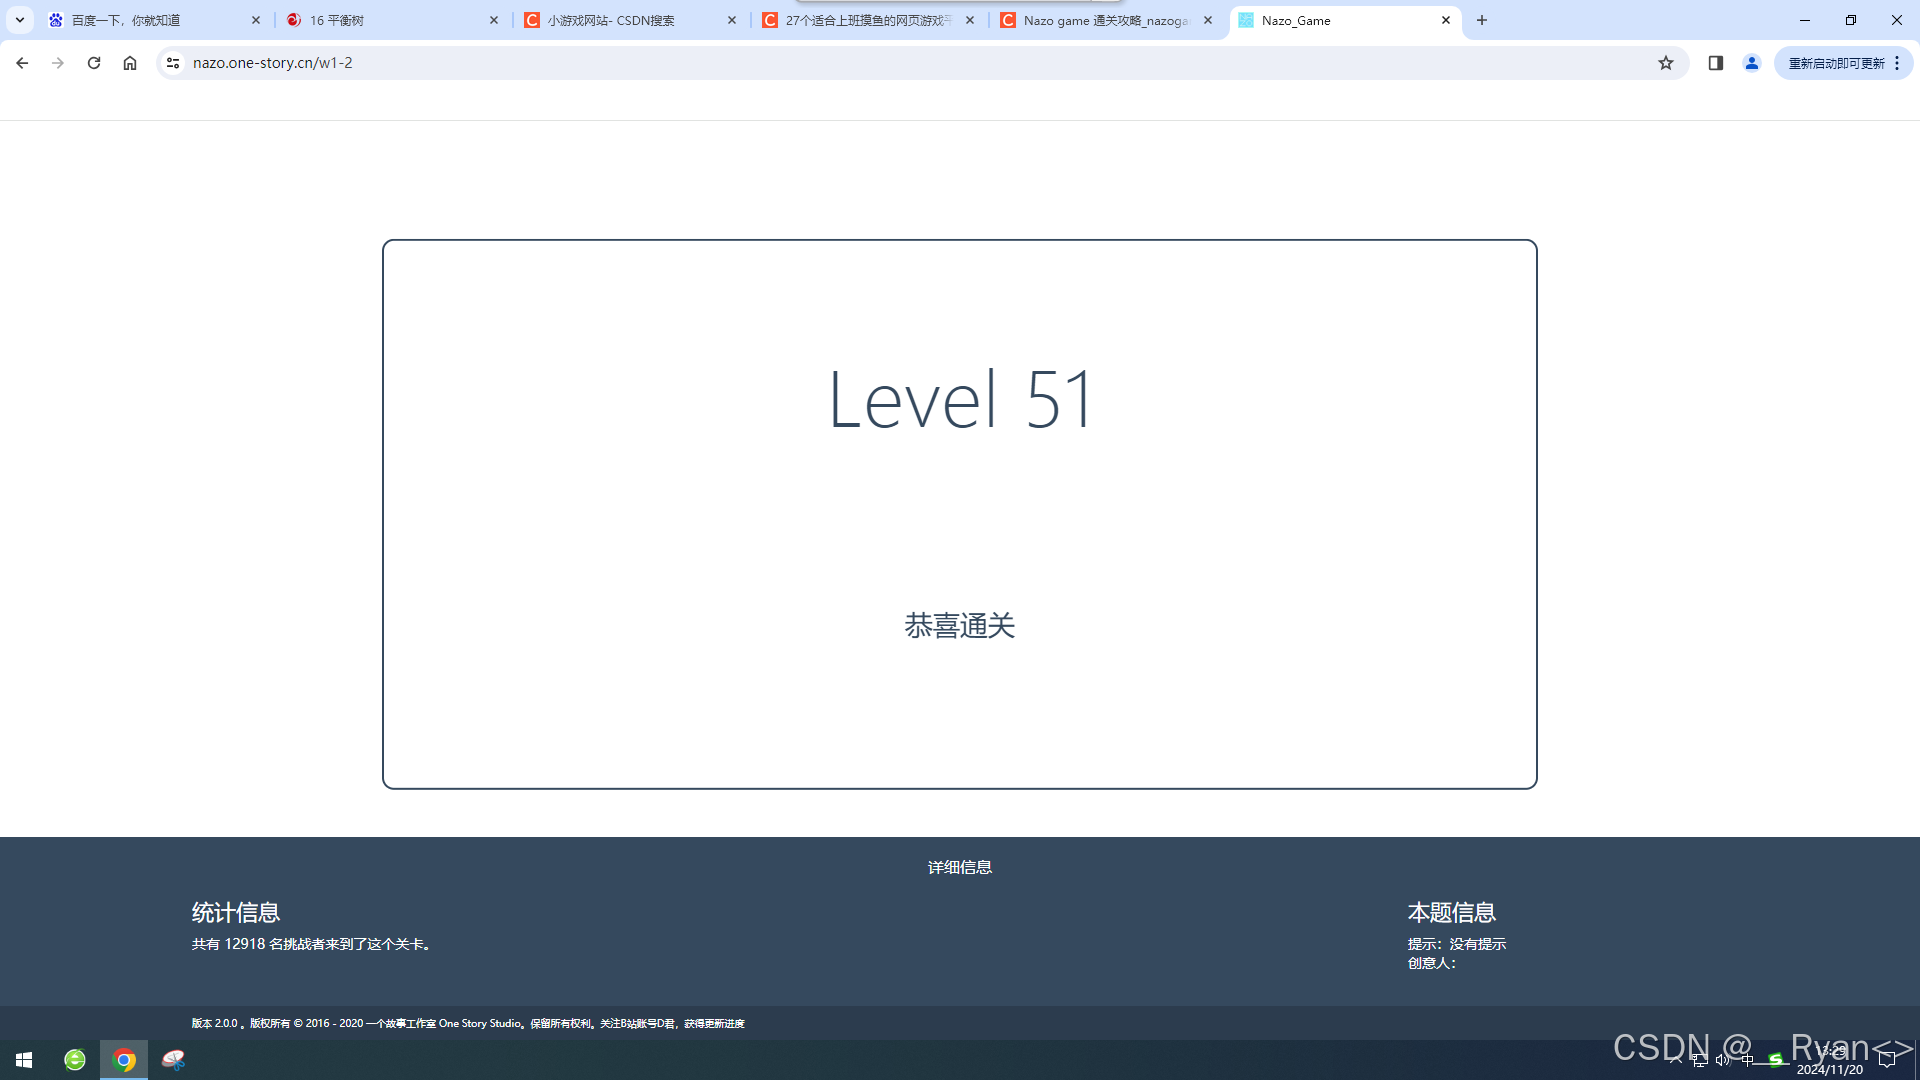Switch to the 小游戏网站- CSDN搜索 tab

click(x=631, y=20)
